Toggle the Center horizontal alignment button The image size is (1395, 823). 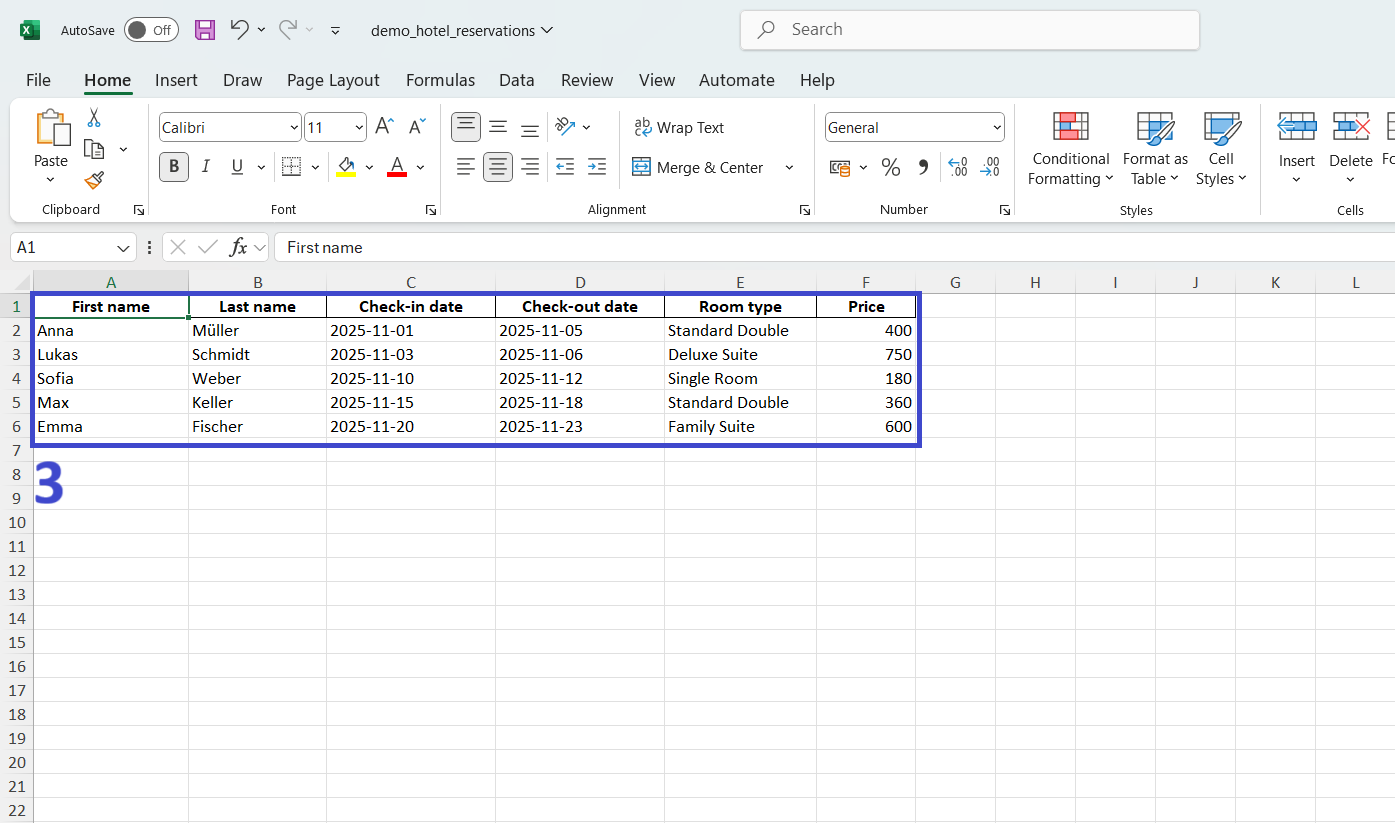coord(498,167)
